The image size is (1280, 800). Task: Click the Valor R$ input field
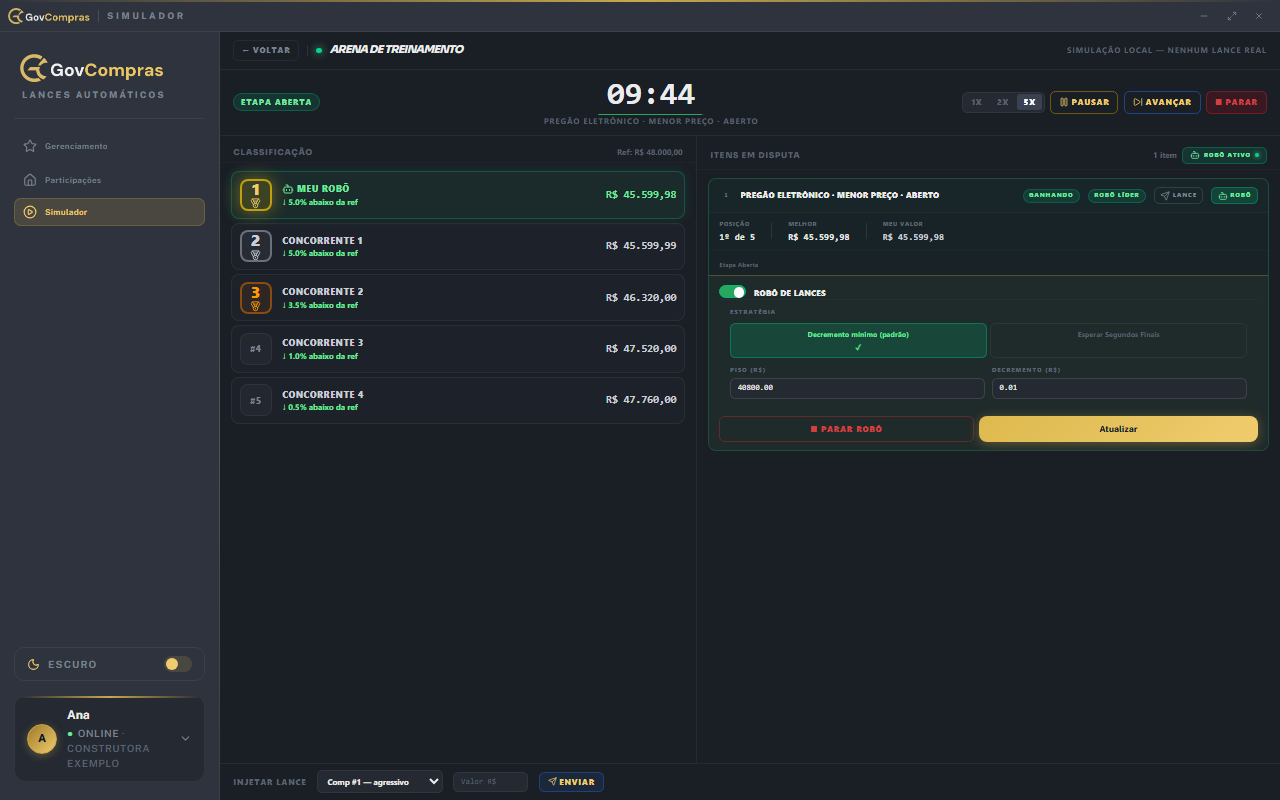pos(490,782)
